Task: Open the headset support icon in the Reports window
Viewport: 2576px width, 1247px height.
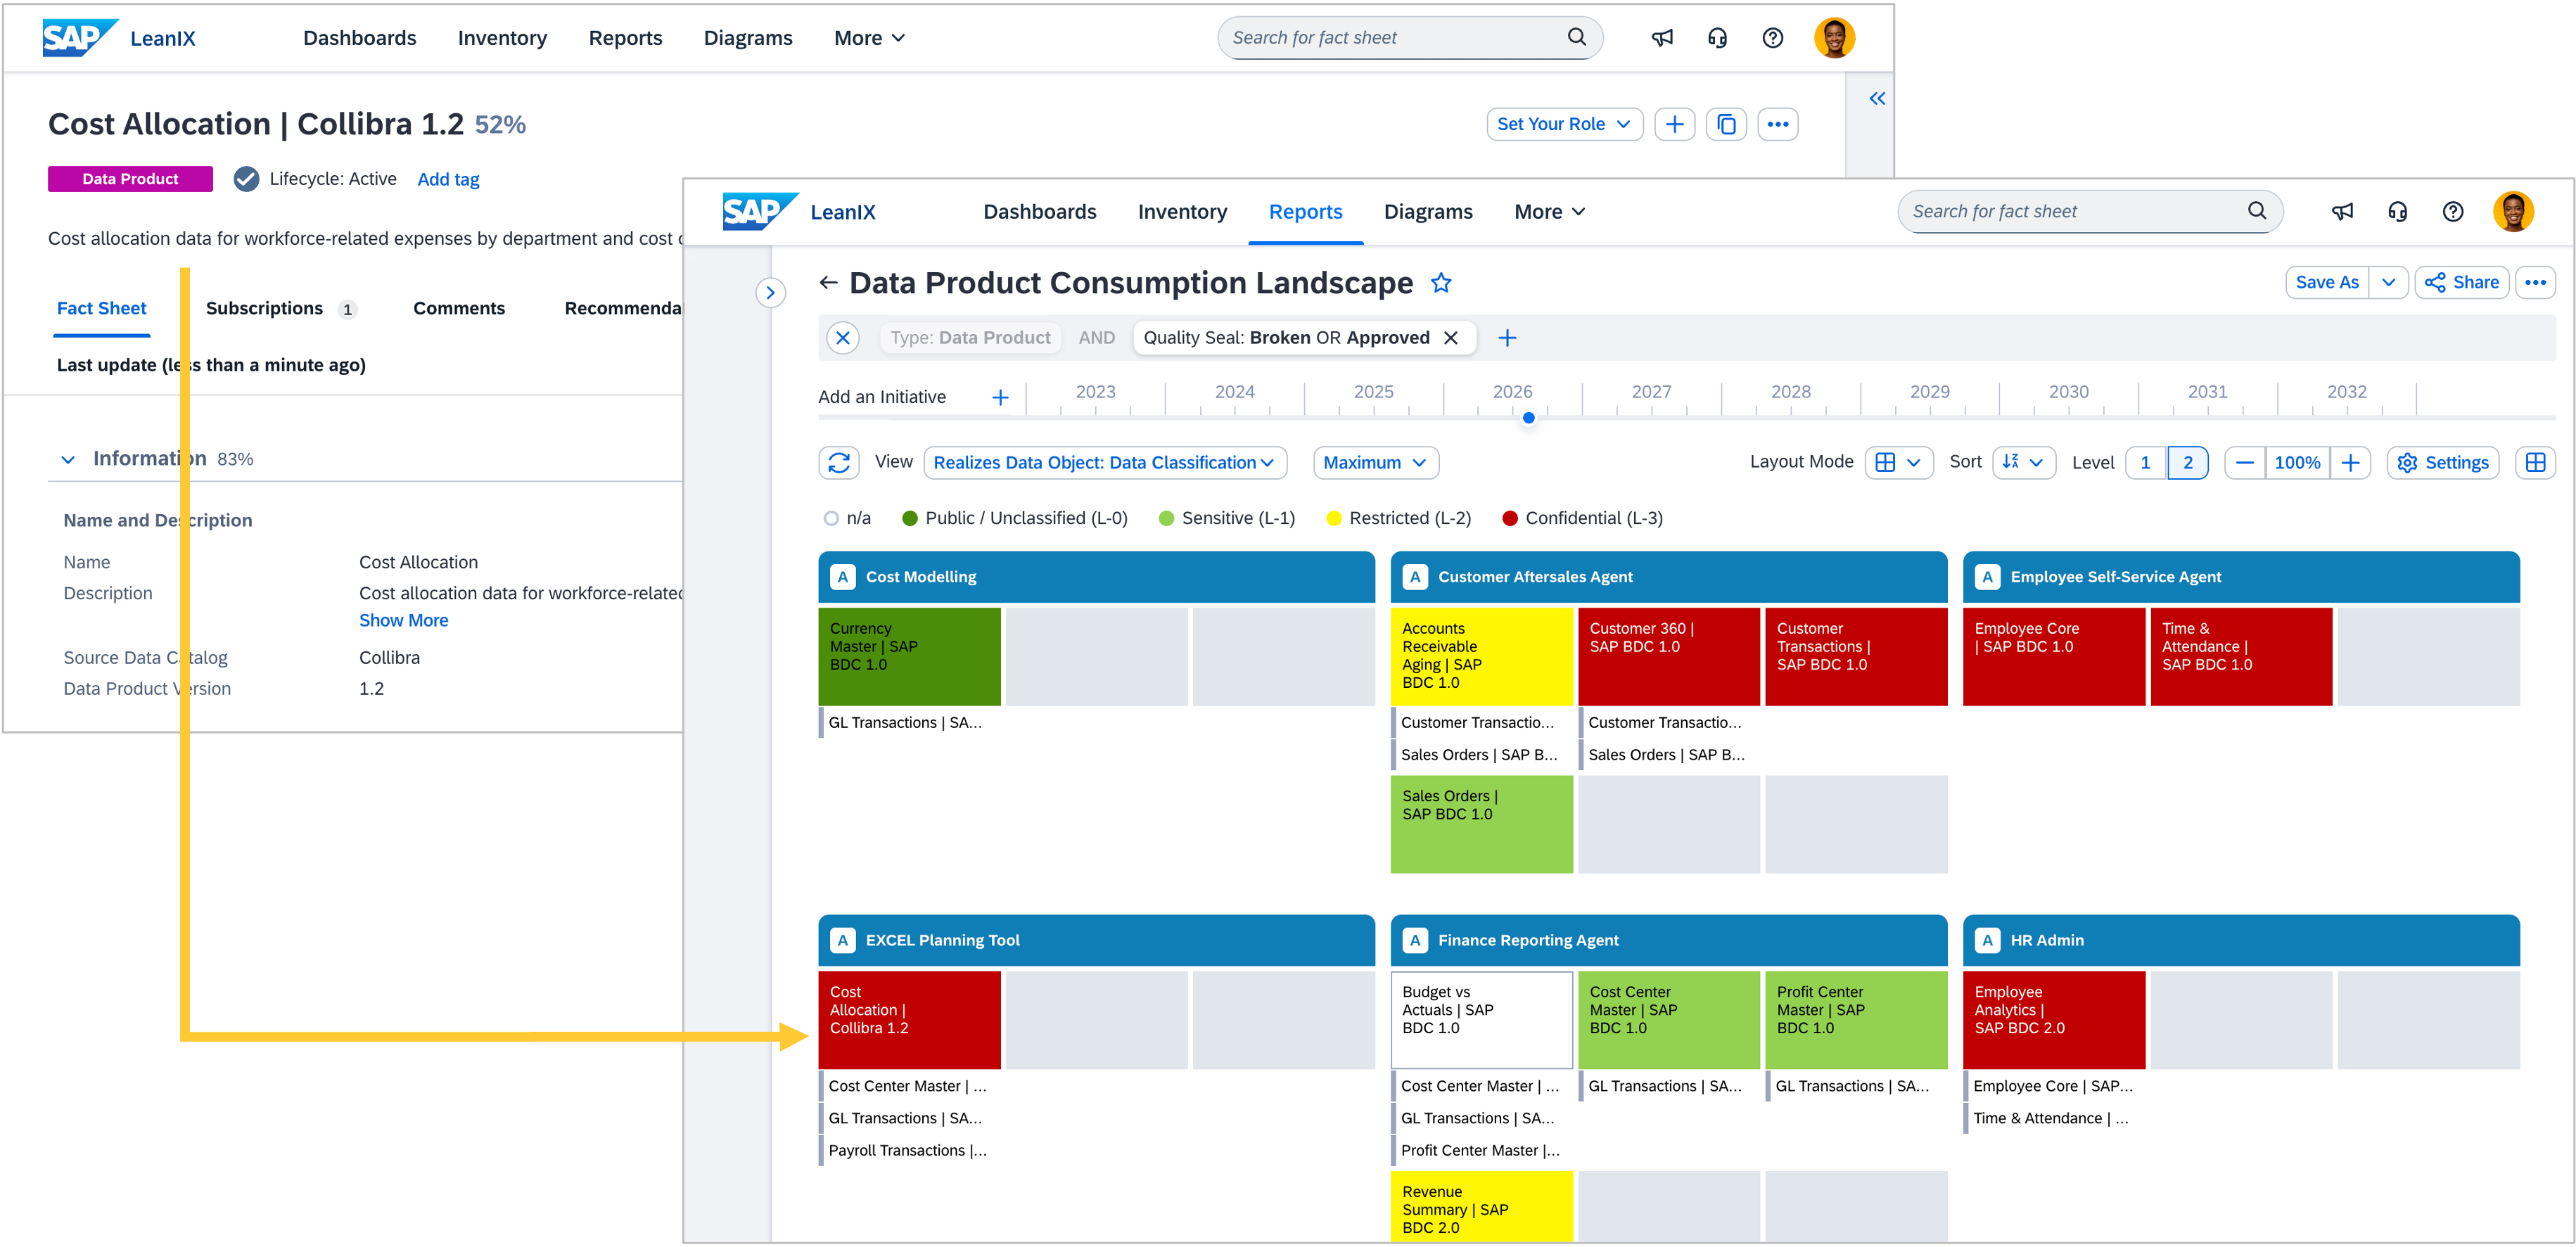Action: (x=2397, y=211)
